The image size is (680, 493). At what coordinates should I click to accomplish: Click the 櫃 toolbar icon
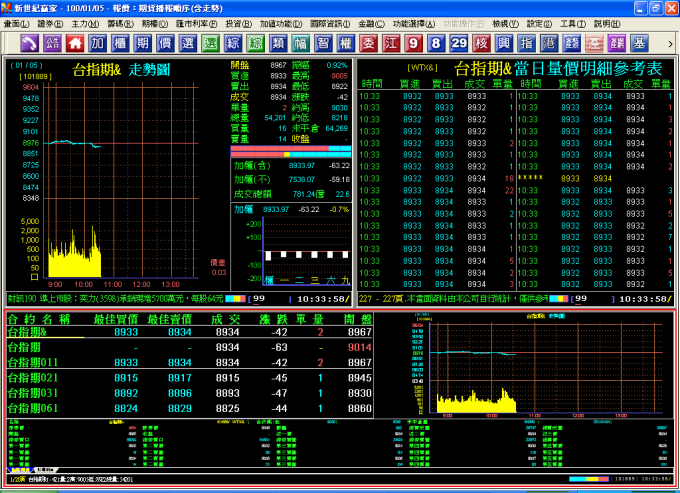(x=120, y=43)
